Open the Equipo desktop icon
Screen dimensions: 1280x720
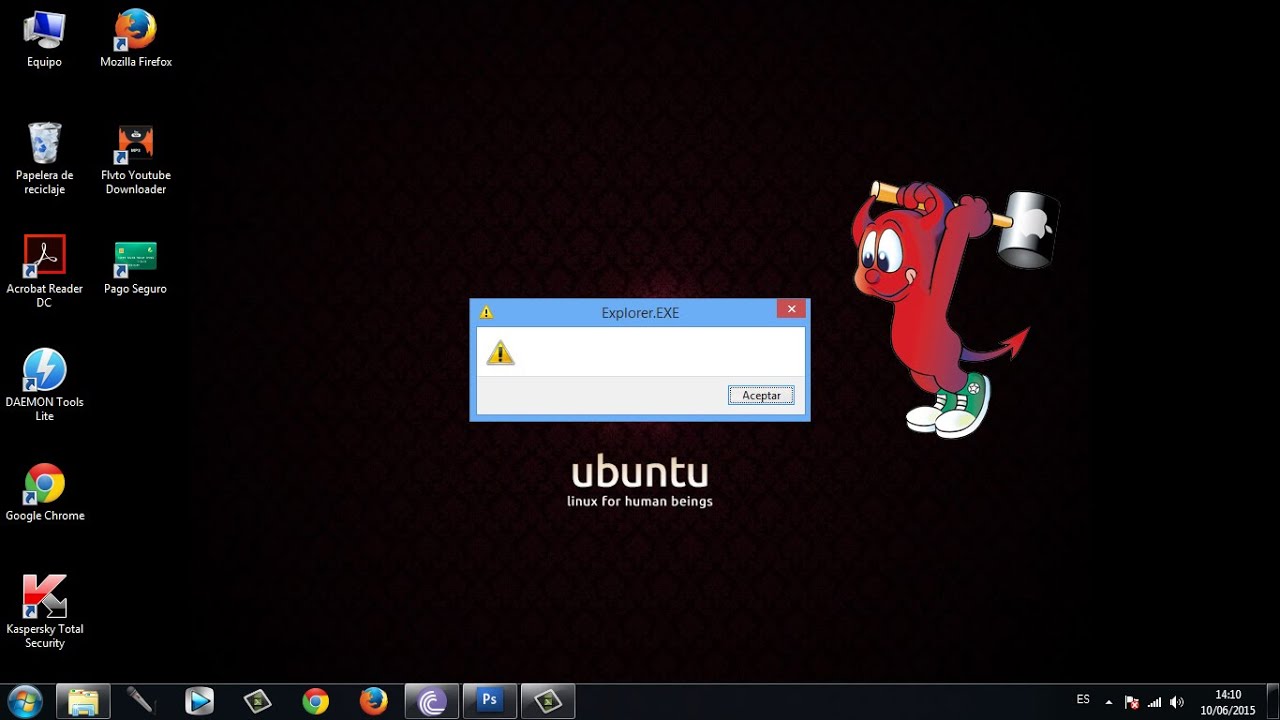(44, 39)
